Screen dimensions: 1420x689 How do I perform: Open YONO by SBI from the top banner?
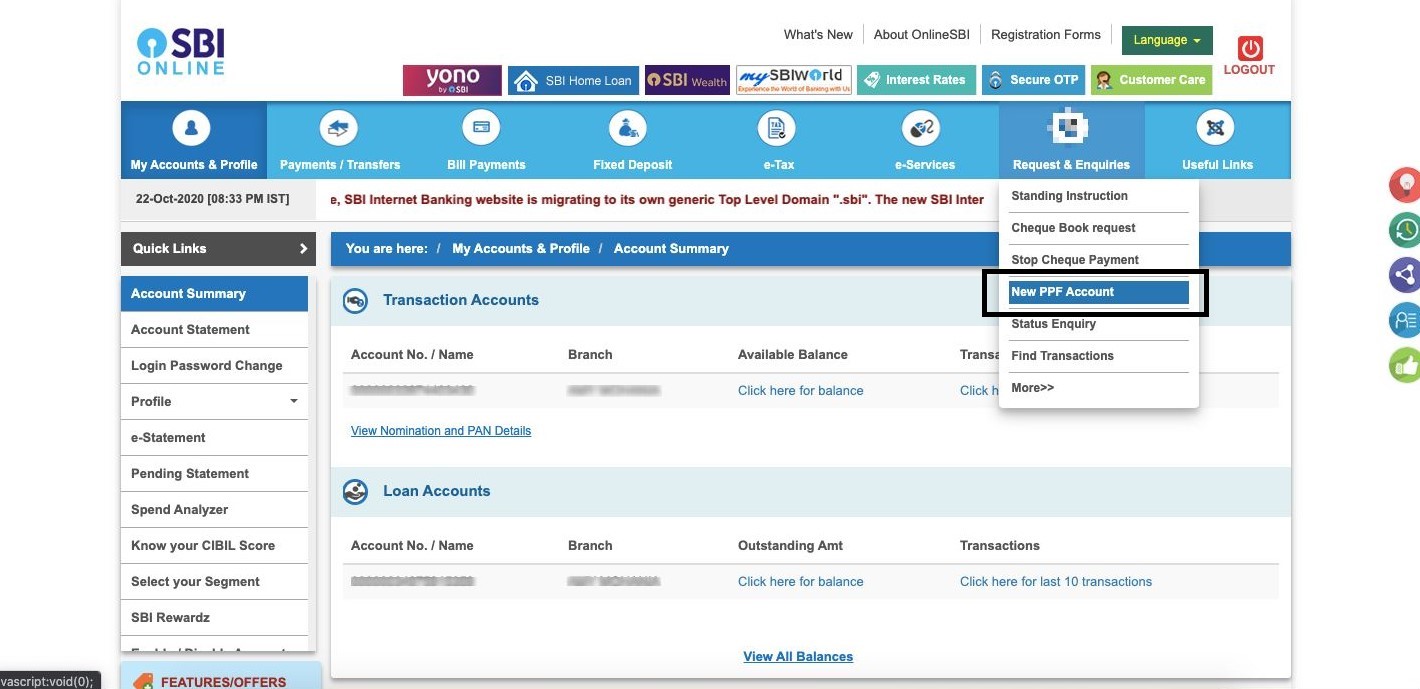click(x=451, y=79)
